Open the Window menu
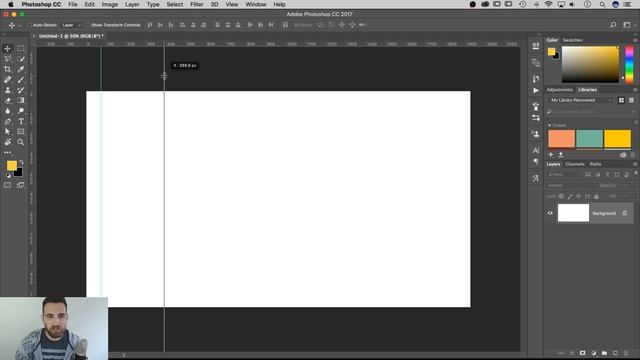 click(256, 4)
